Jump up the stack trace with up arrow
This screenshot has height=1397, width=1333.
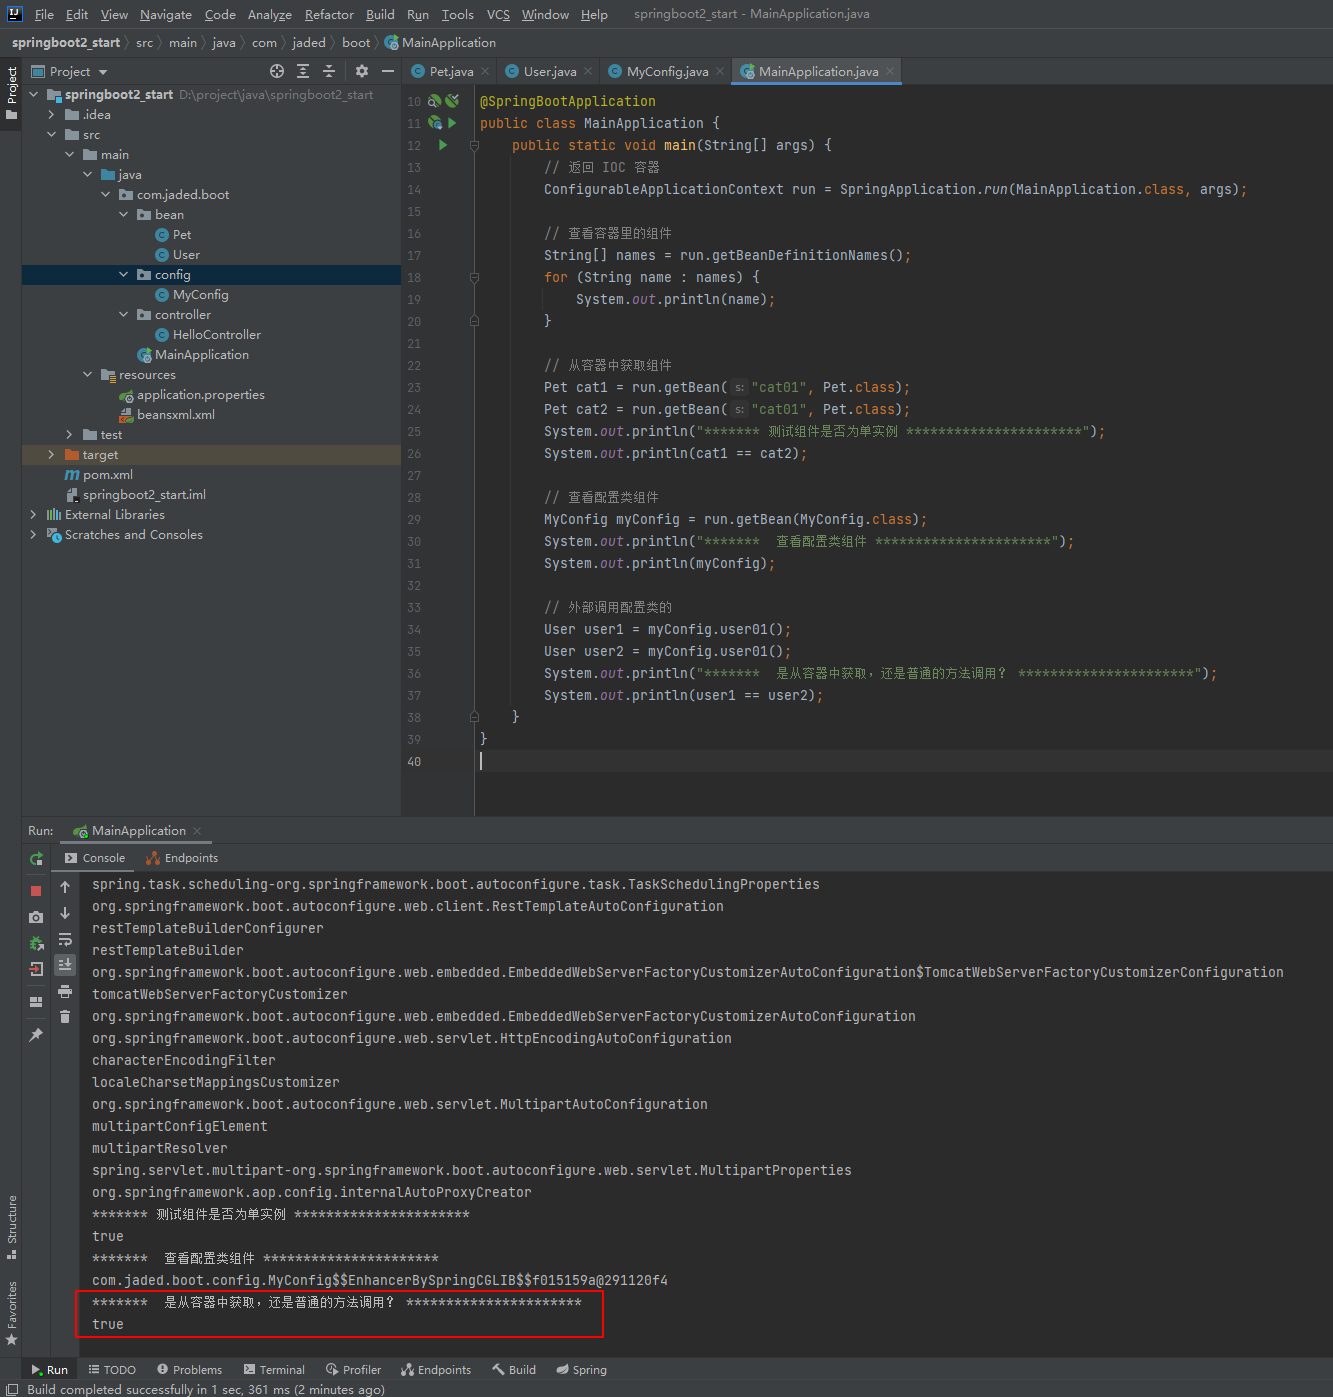65,887
